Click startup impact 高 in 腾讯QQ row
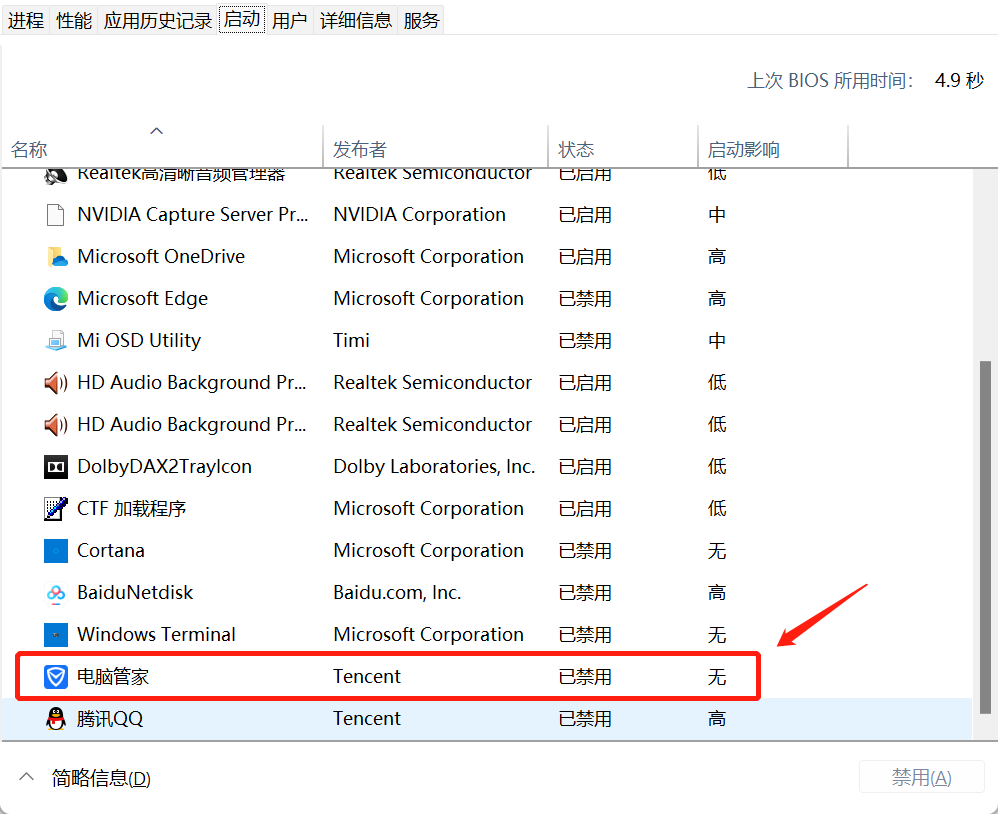The image size is (998, 814). (717, 719)
